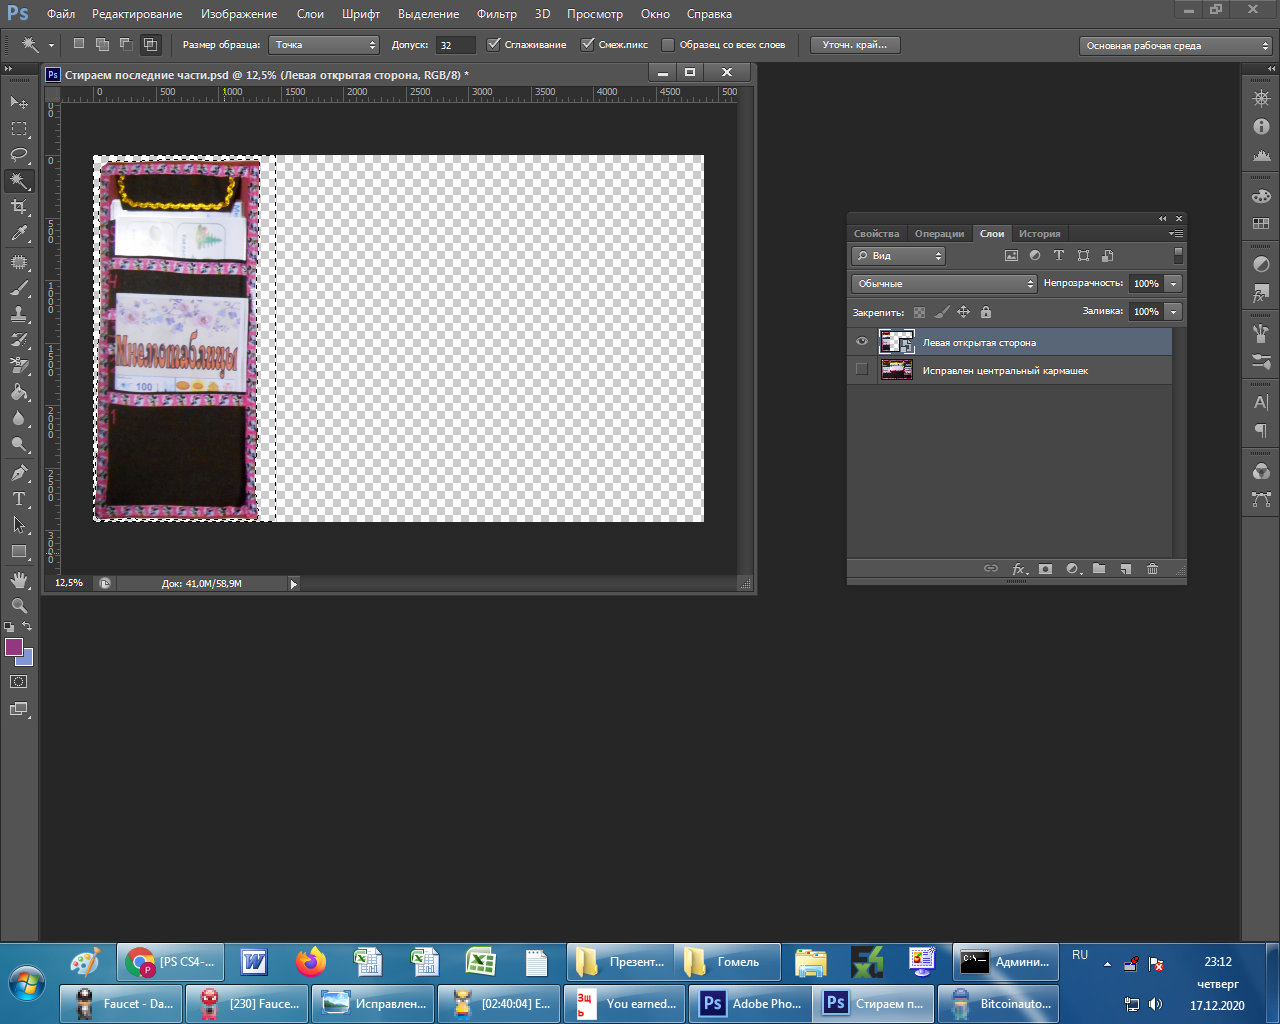Image resolution: width=1280 pixels, height=1024 pixels.
Task: Expand the blend mode Обычные dropdown
Action: (944, 284)
